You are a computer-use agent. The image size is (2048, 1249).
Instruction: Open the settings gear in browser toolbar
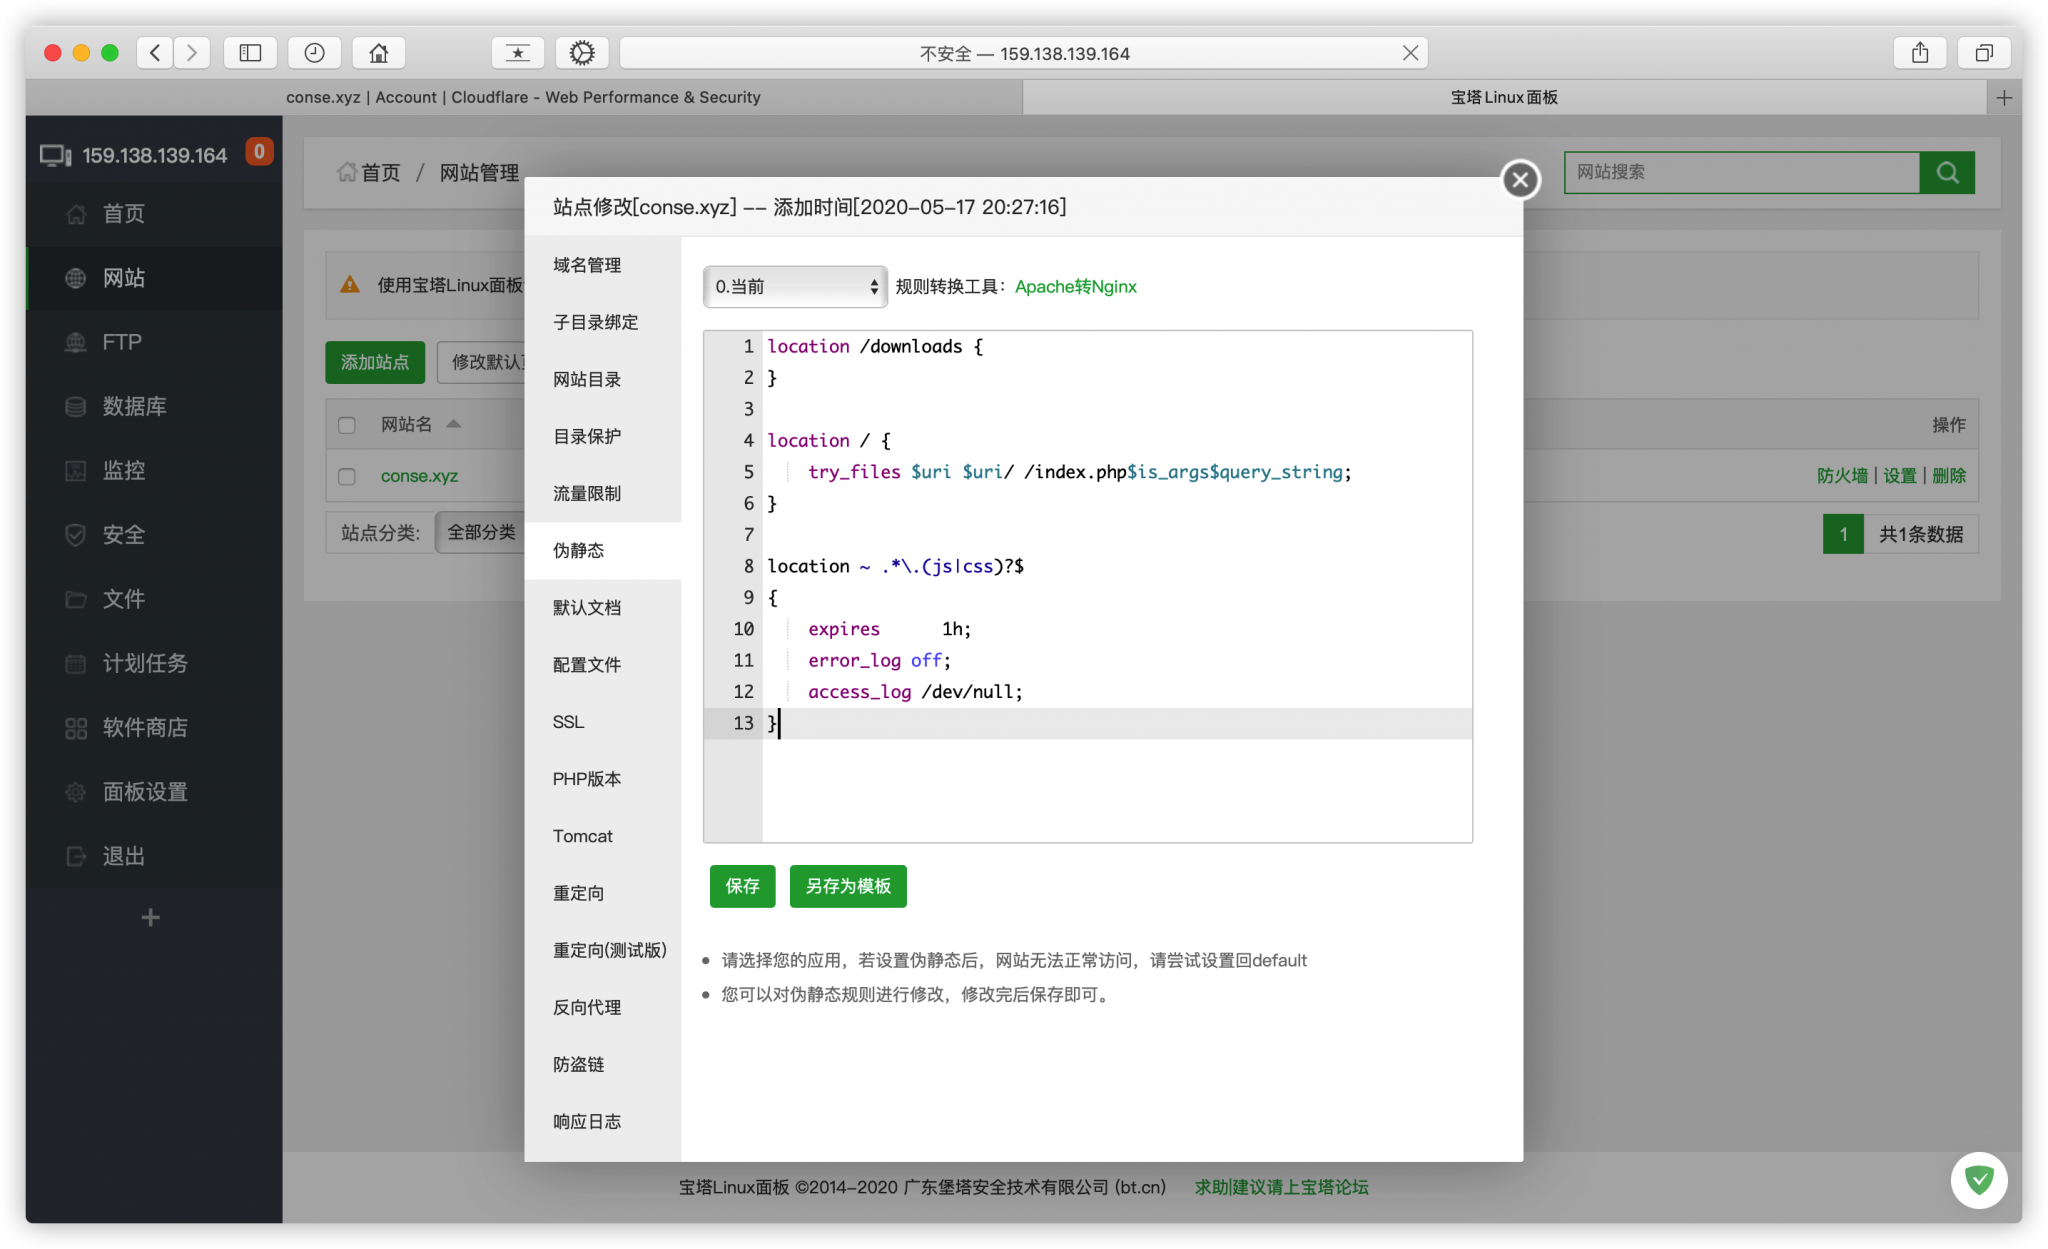click(582, 53)
